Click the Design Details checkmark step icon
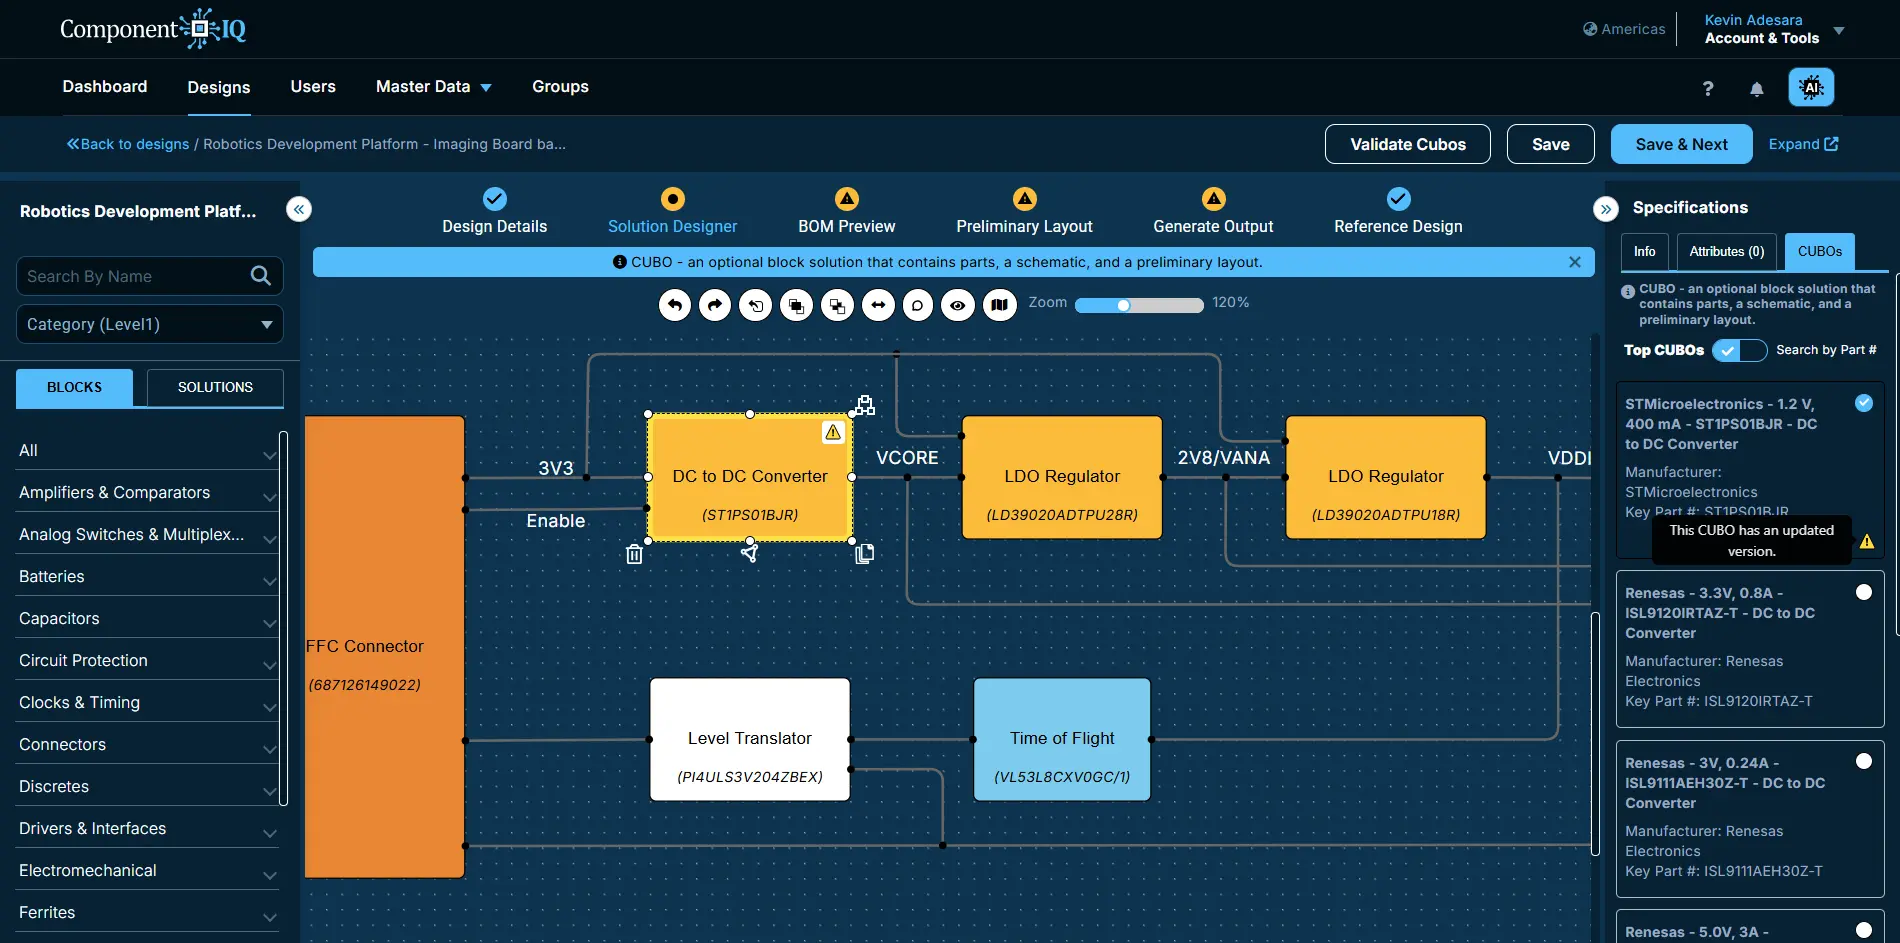The image size is (1900, 943). (x=495, y=198)
